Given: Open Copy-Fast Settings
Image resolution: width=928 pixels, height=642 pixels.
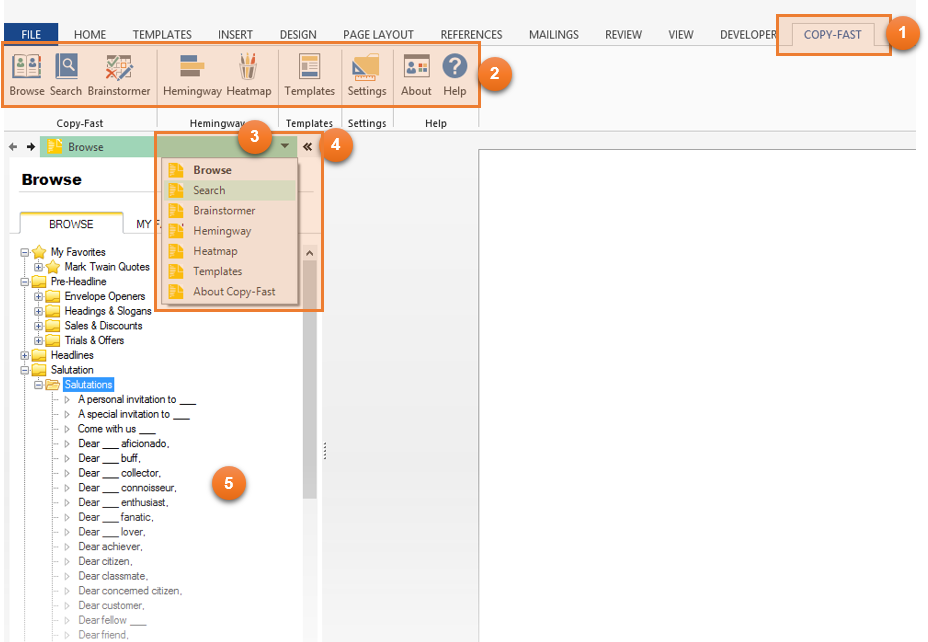Looking at the screenshot, I should coord(367,75).
